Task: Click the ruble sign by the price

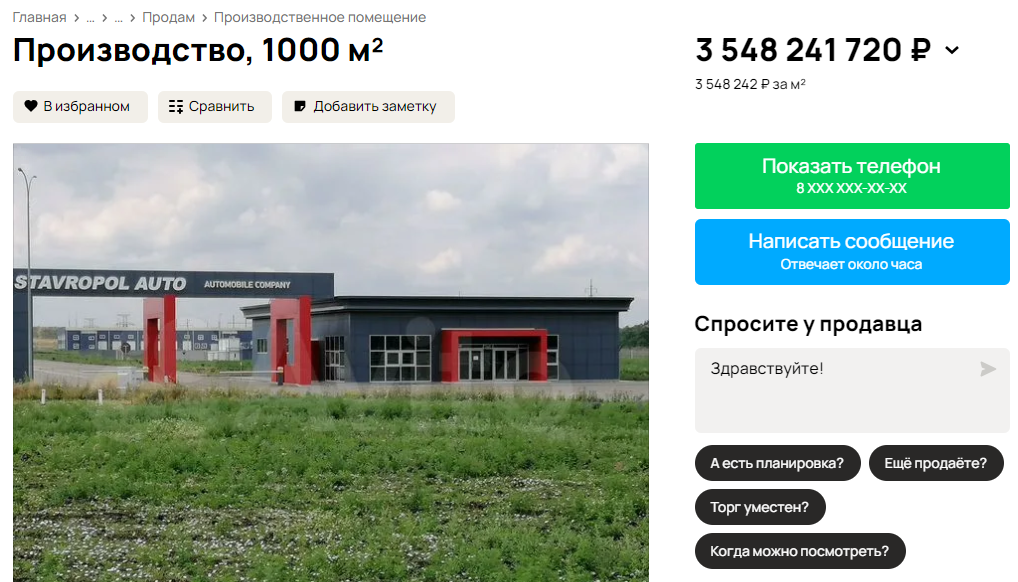Action: coord(921,50)
